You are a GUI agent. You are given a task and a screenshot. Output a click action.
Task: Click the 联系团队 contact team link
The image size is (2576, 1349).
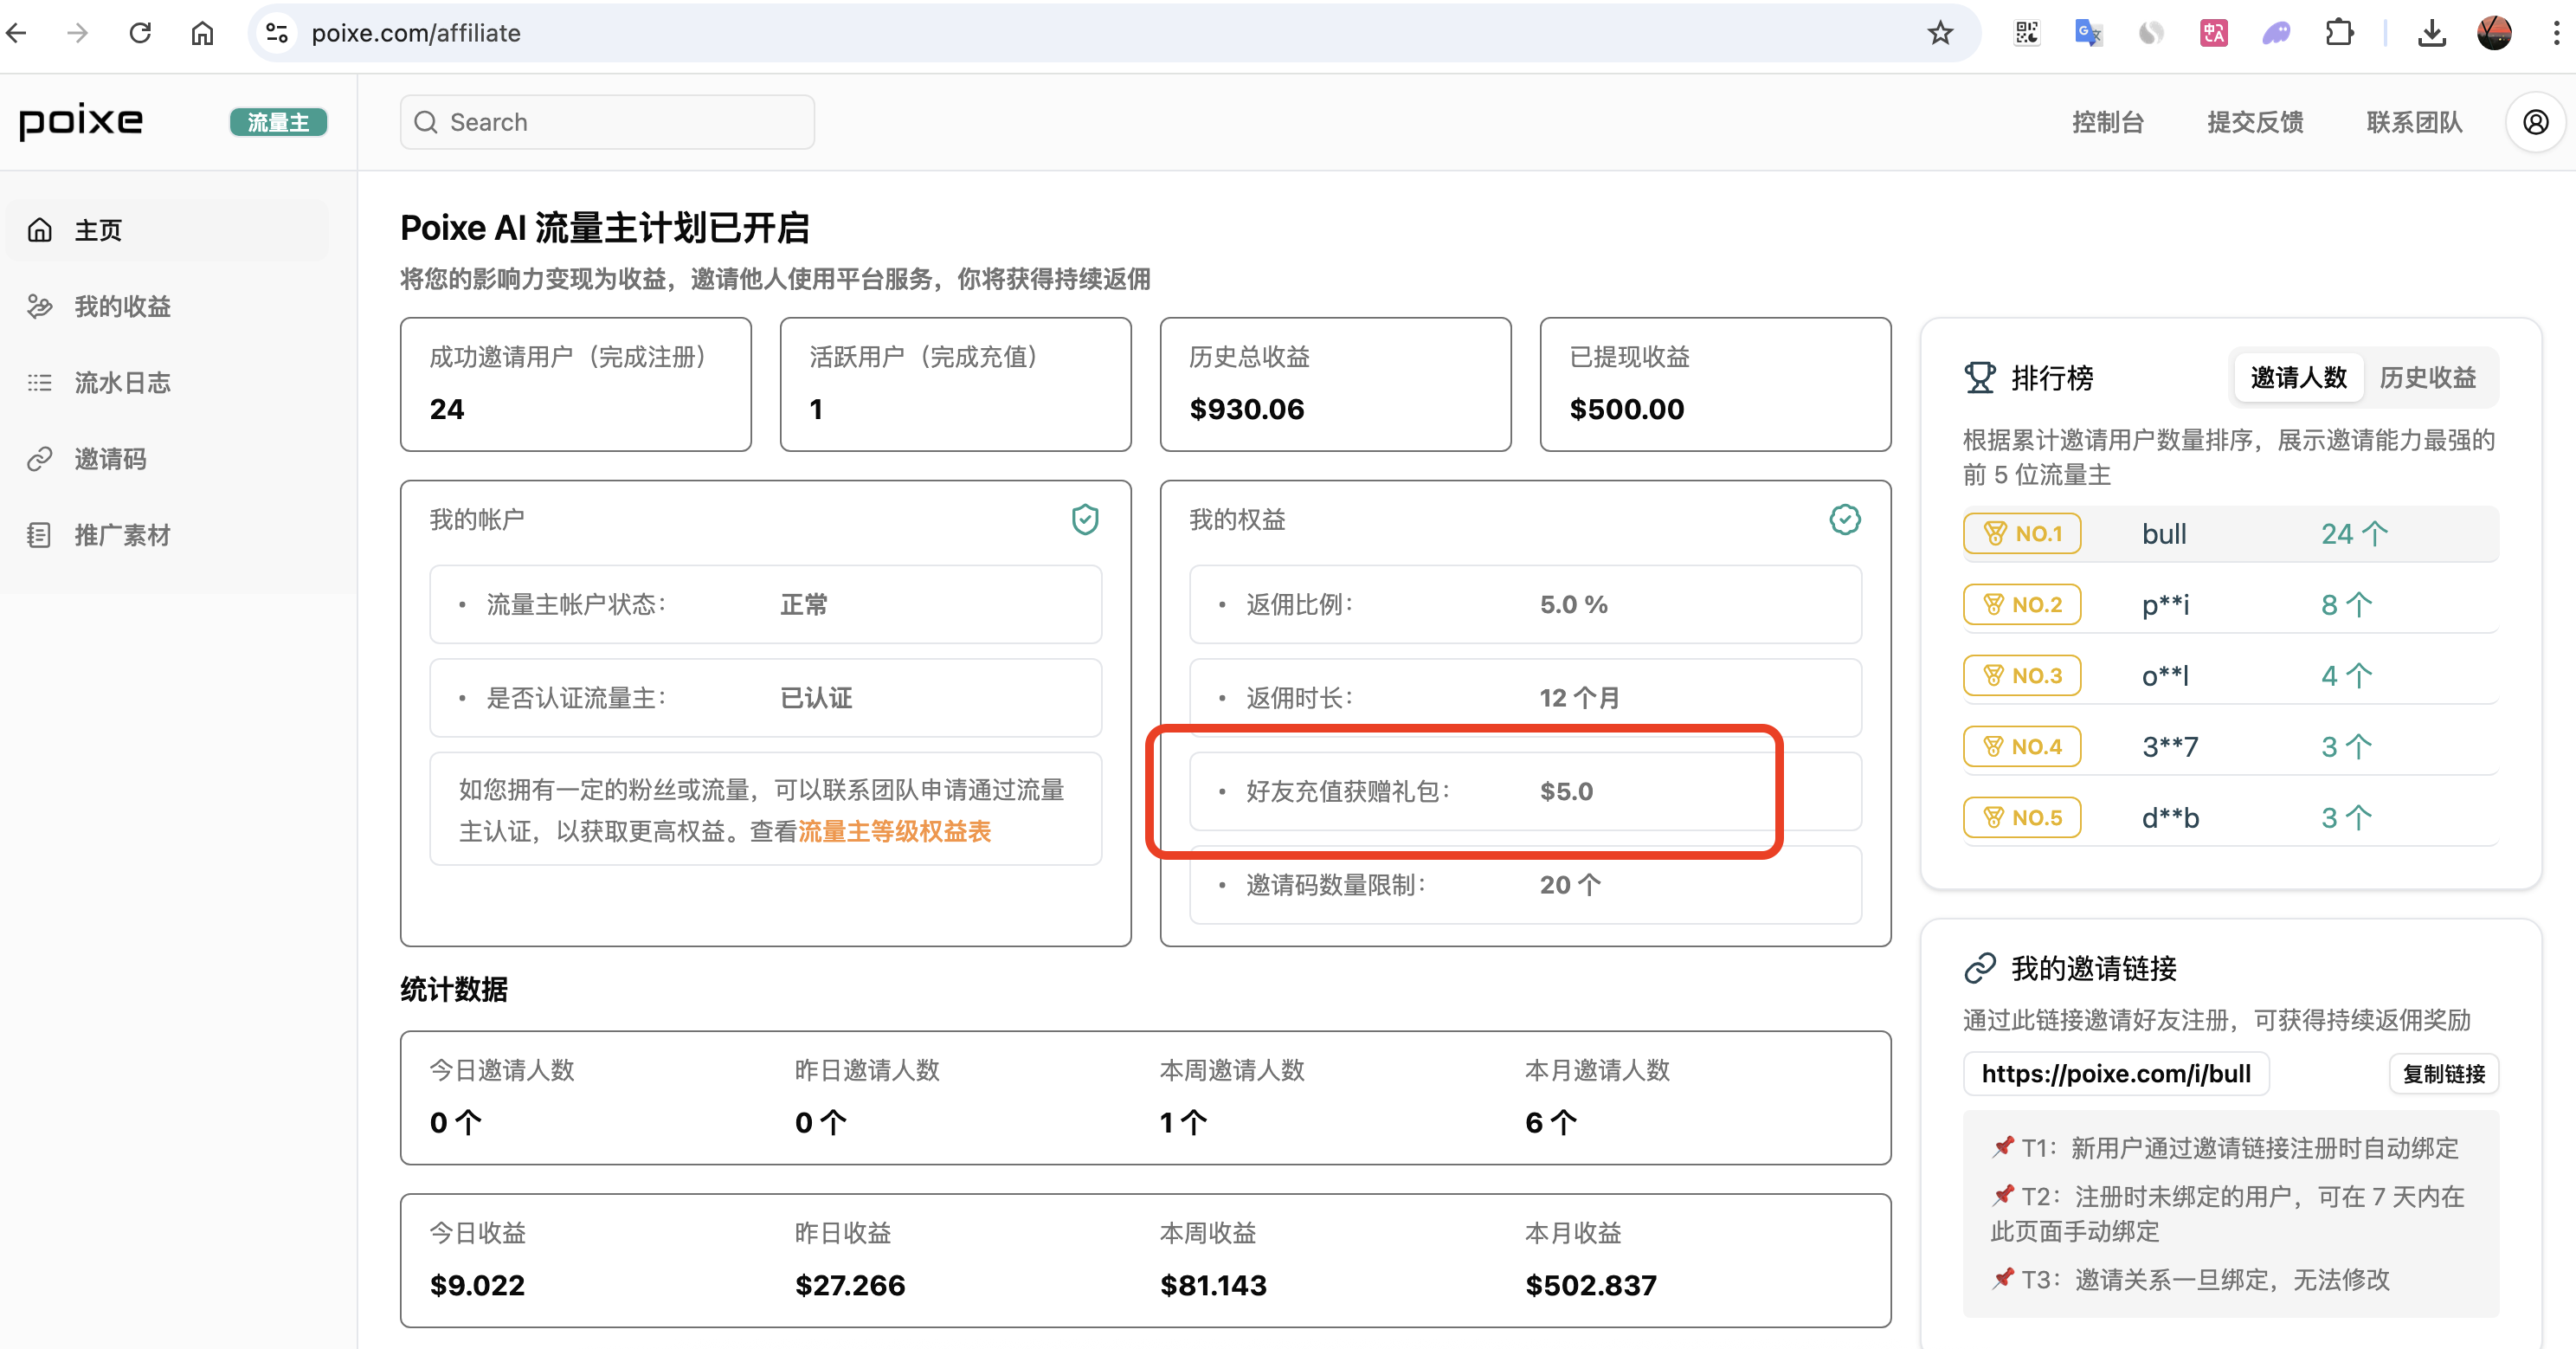(x=2413, y=122)
